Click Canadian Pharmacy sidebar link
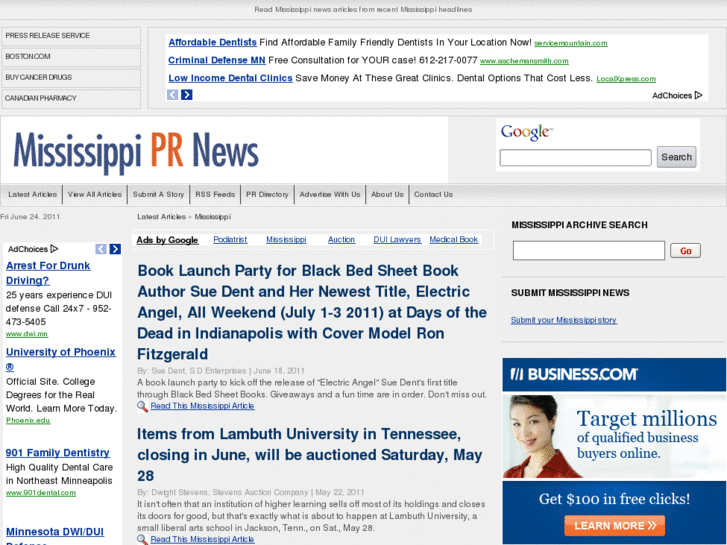 [x=71, y=98]
